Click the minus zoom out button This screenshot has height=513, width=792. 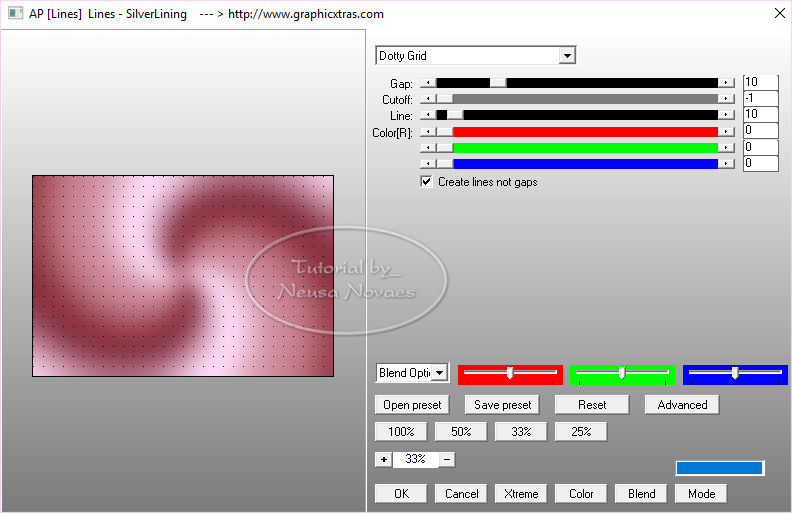(x=447, y=459)
